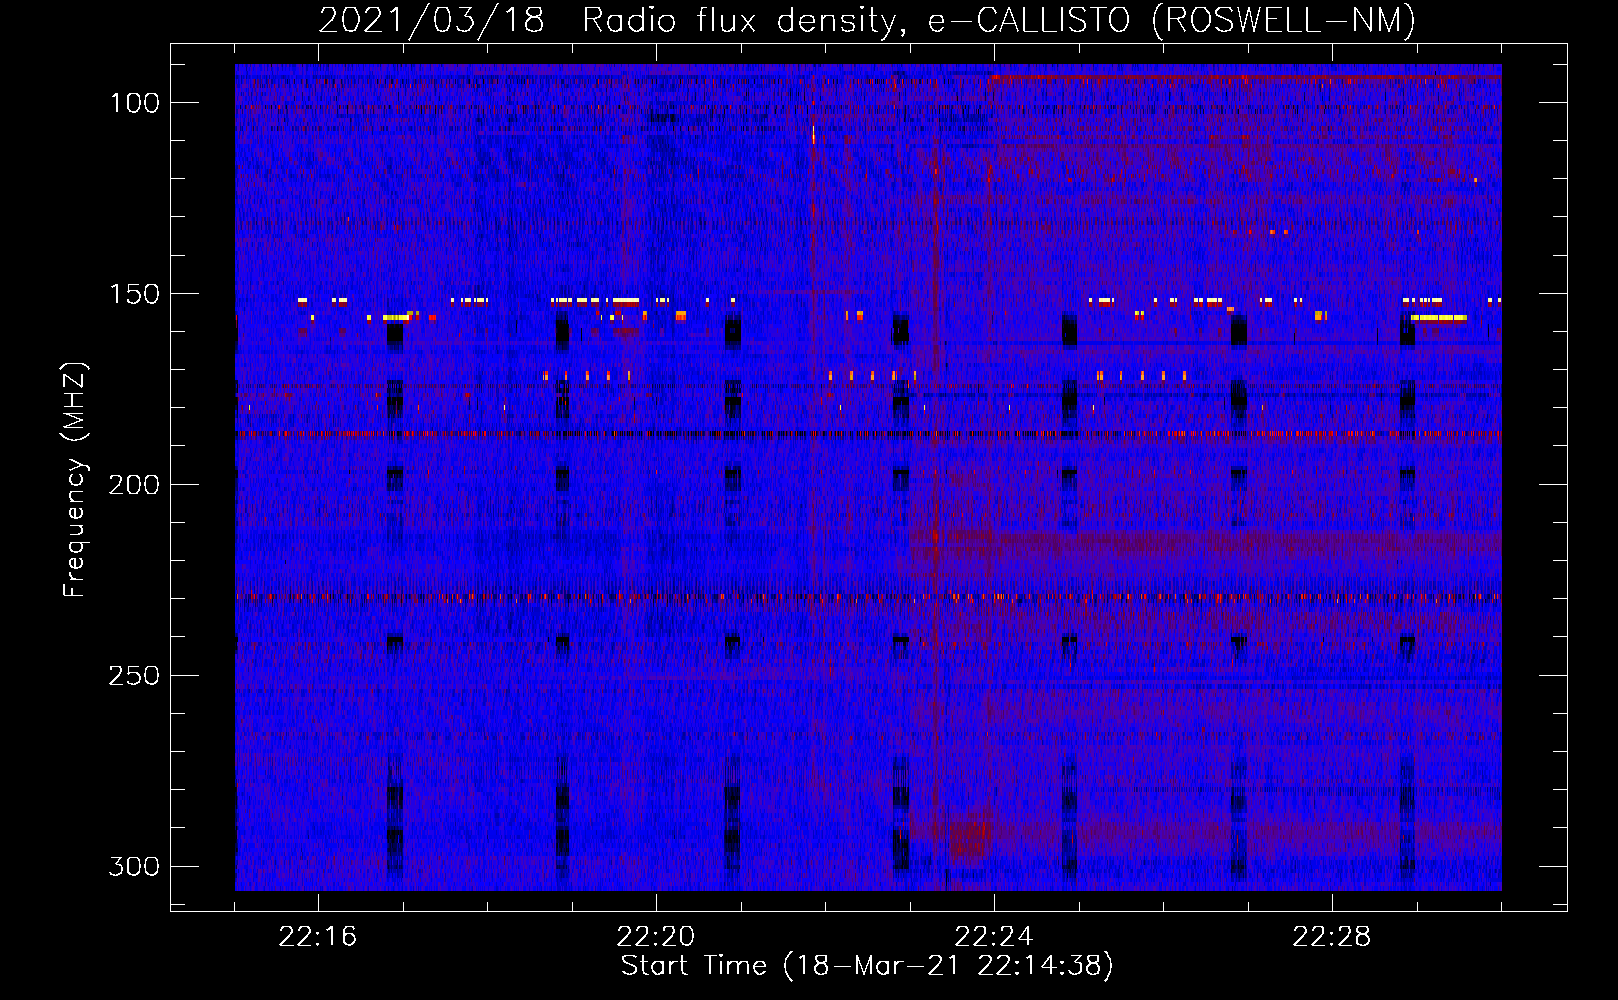Viewport: 1618px width, 1000px height.
Task: Click the 22:24 time tick label
Action: click(x=994, y=937)
